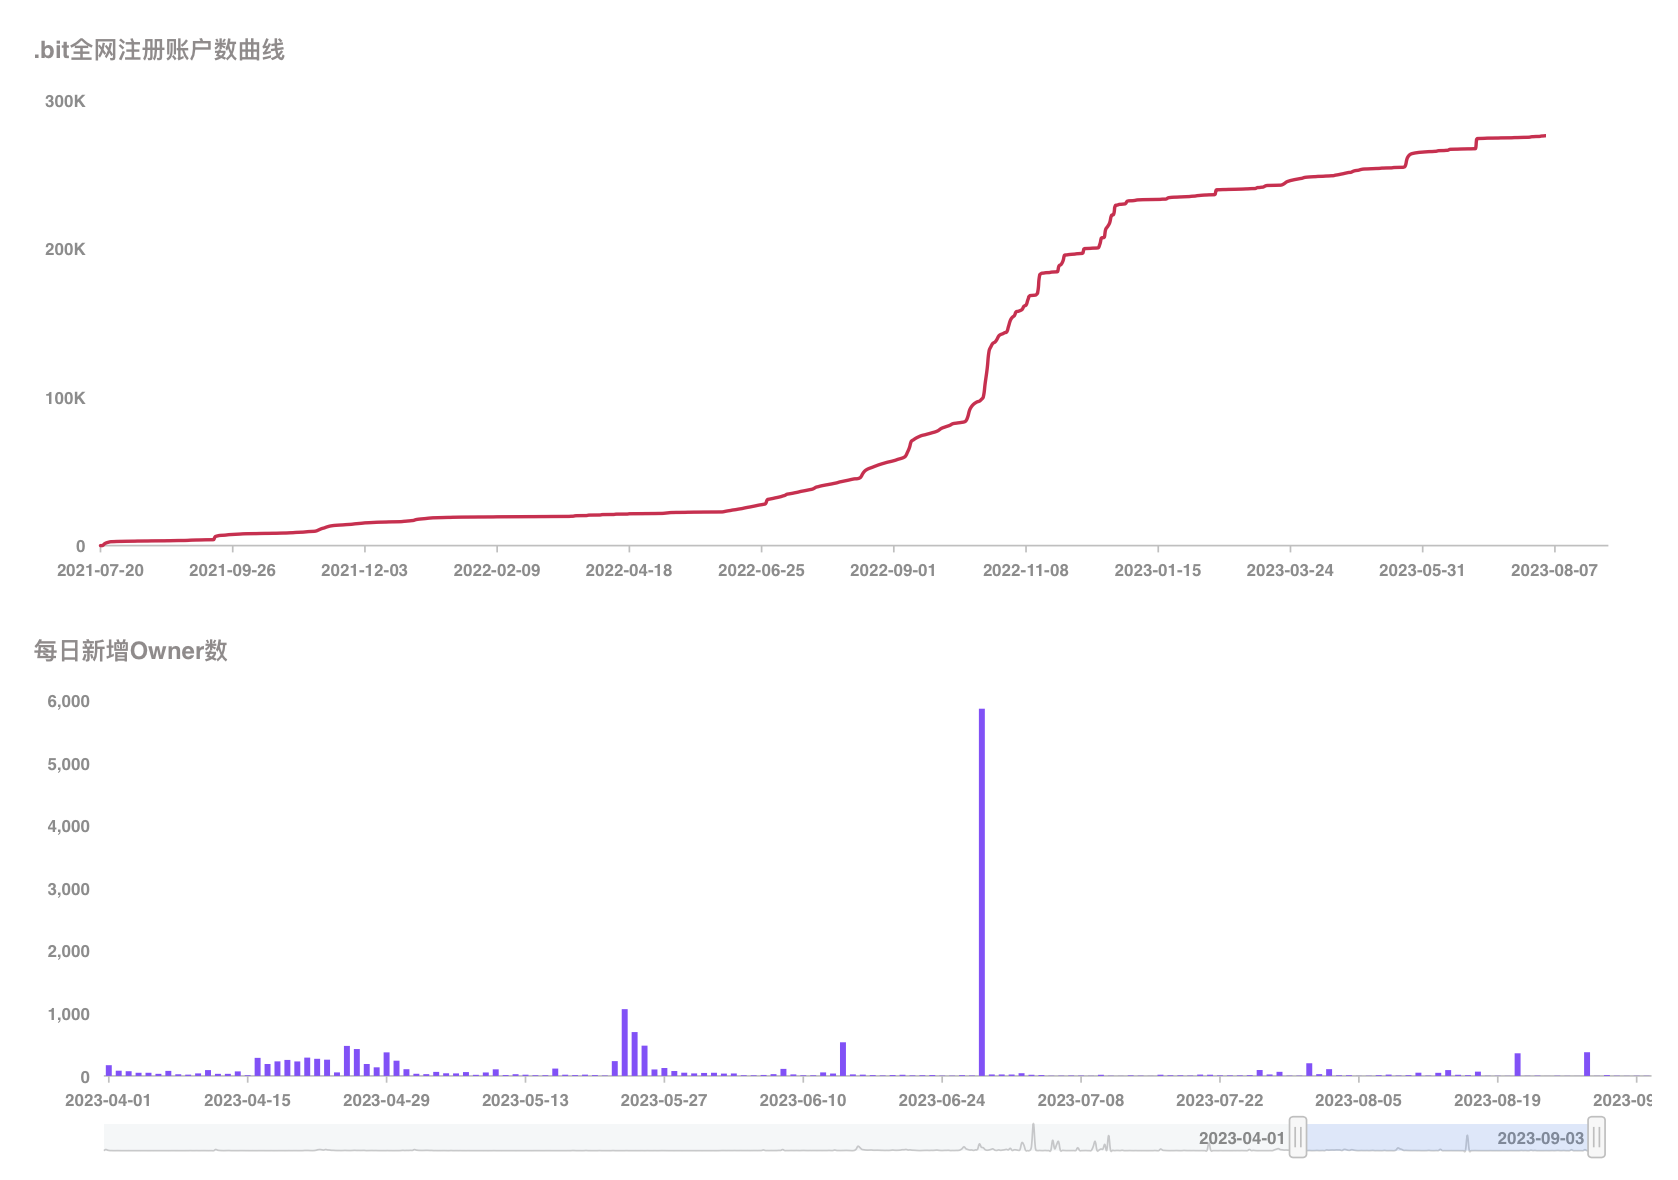This screenshot has height=1180, width=1678.
Task: Select the line chart label 2023-08-07
Action: [x=1554, y=570]
